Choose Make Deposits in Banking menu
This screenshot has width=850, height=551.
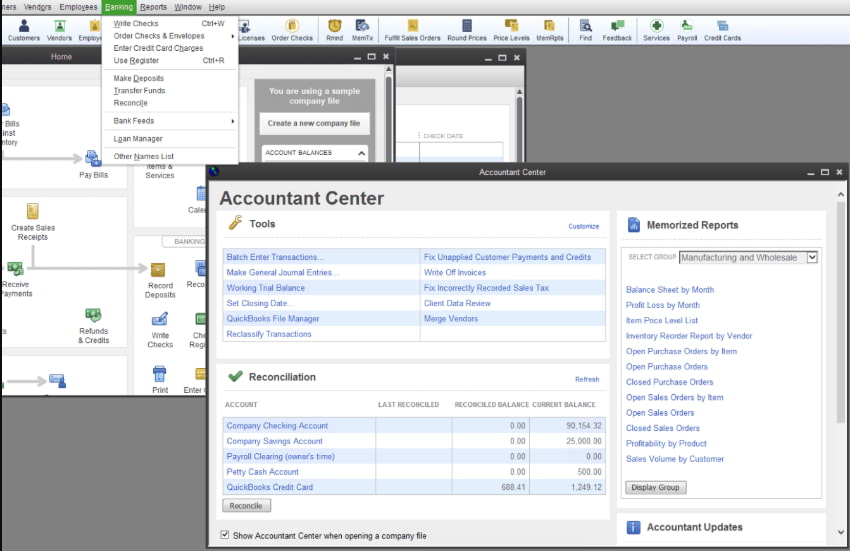pyautogui.click(x=170, y=78)
